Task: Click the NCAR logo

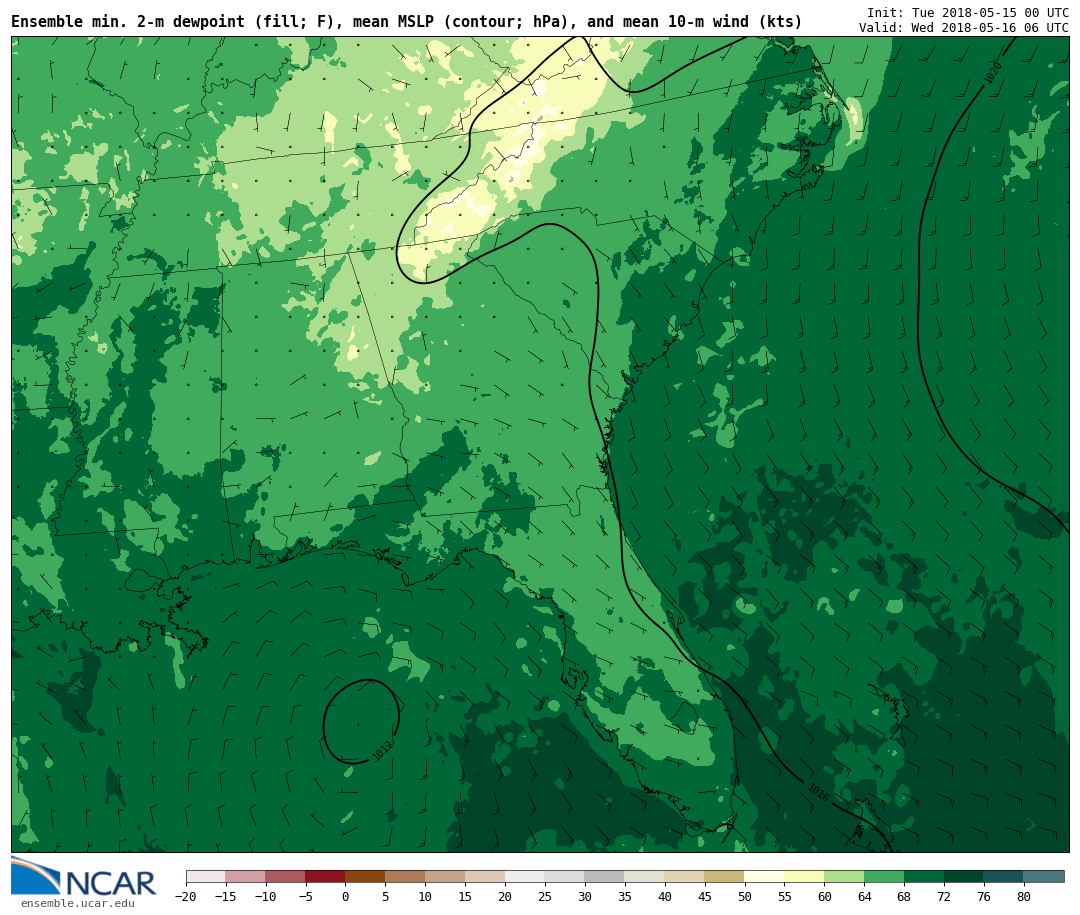Action: 83,877
